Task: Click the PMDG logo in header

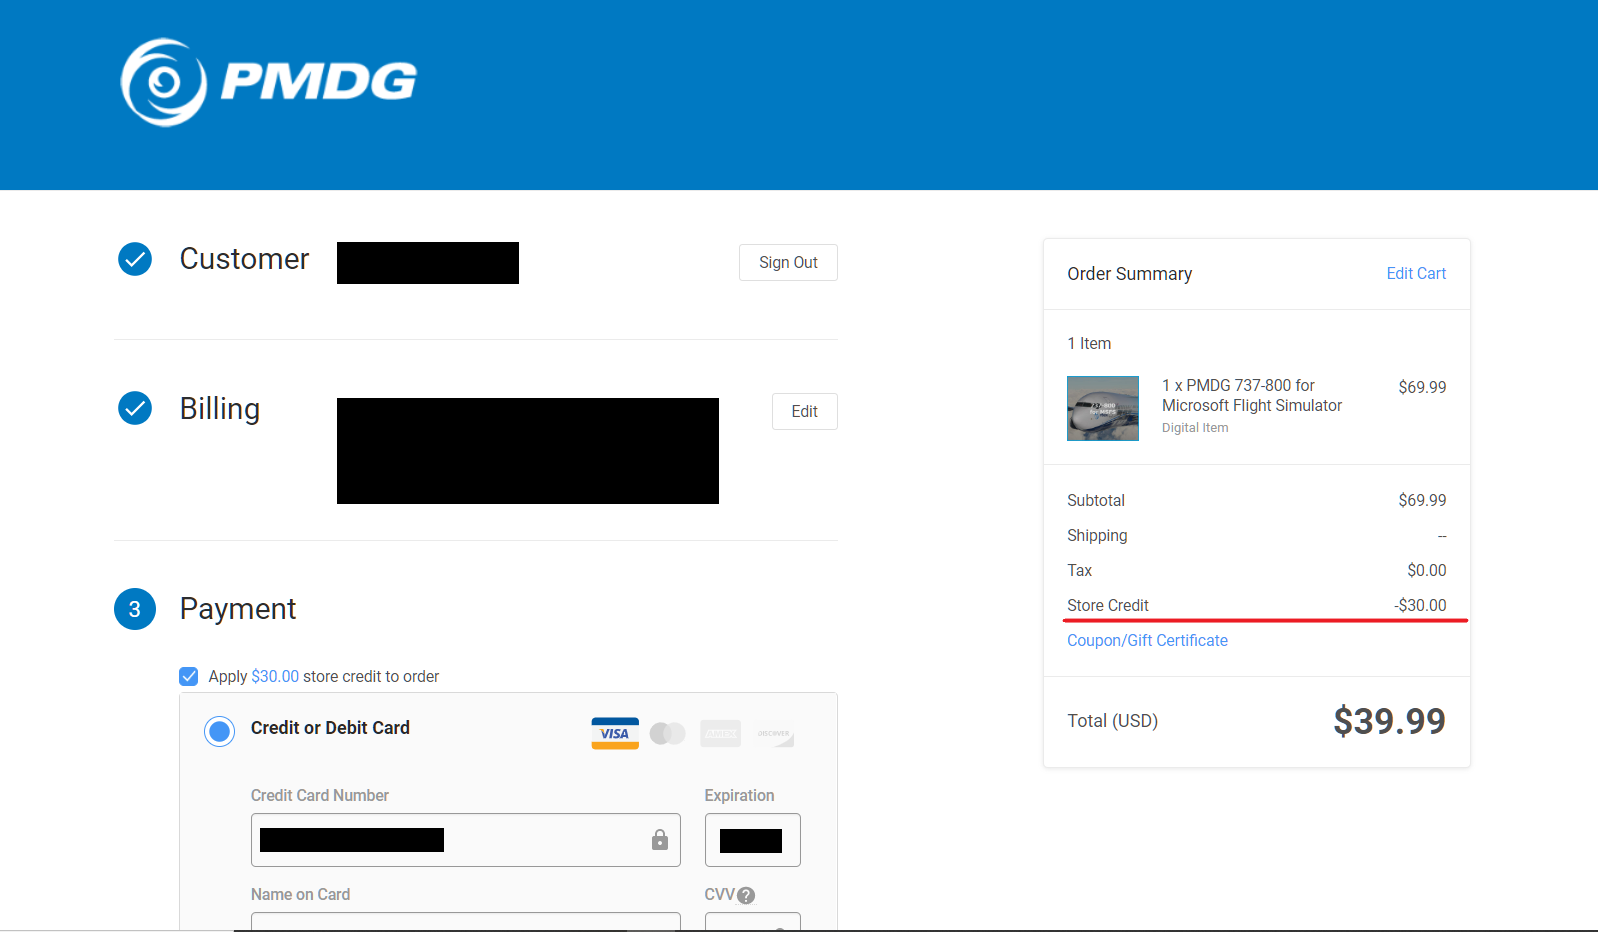Action: tap(268, 82)
